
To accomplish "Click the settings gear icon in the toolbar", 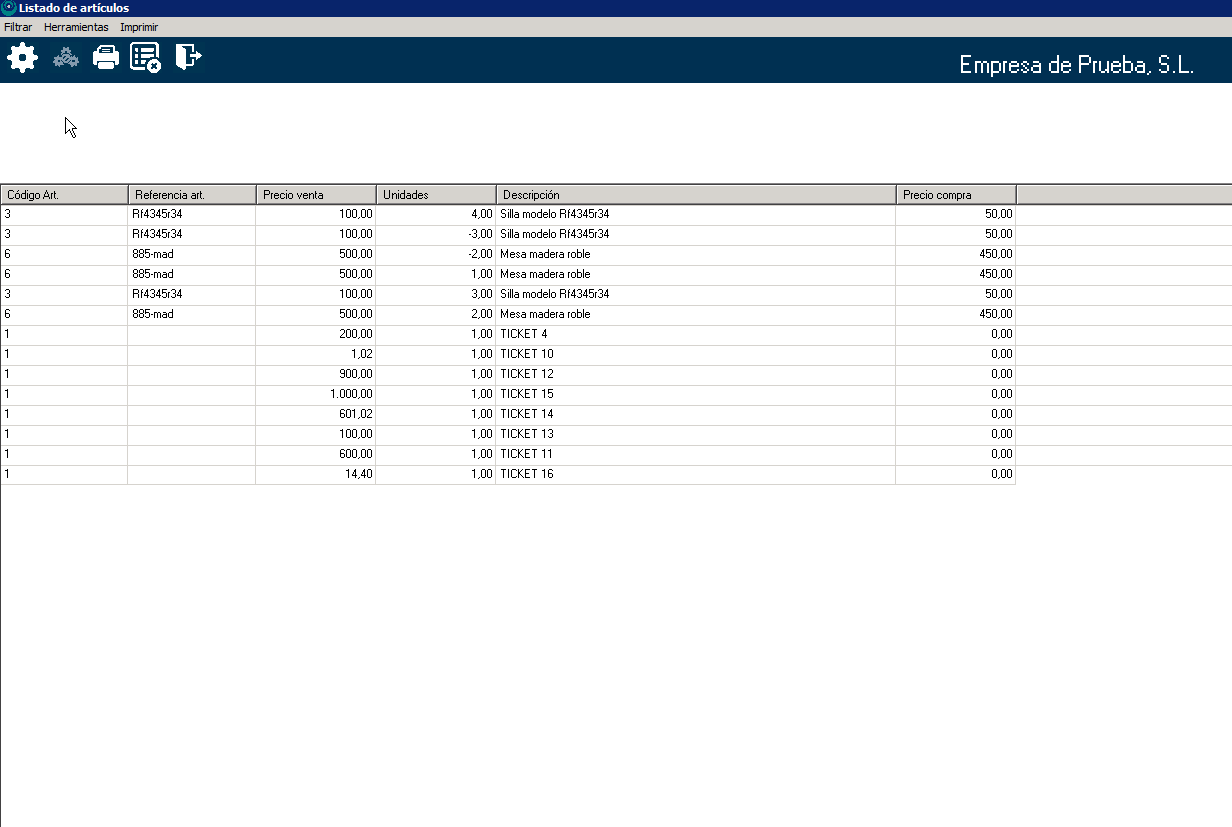I will (22, 58).
